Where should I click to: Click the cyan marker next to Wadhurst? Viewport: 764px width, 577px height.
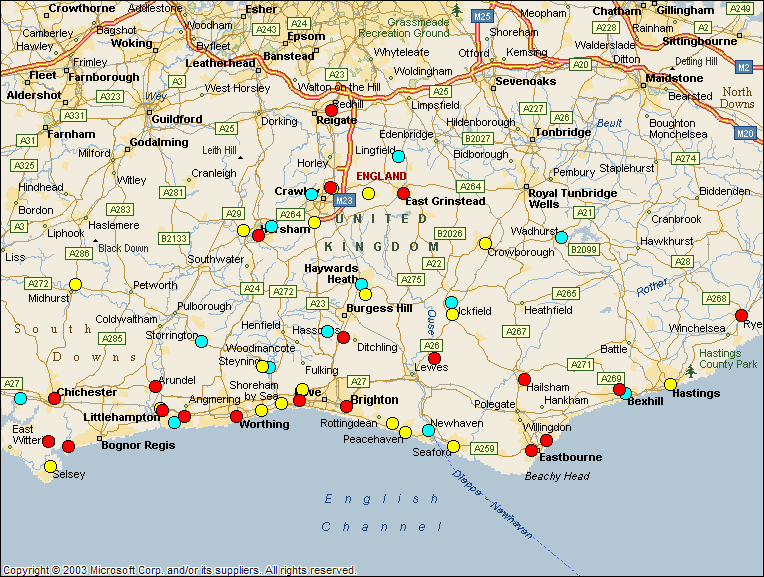point(561,237)
